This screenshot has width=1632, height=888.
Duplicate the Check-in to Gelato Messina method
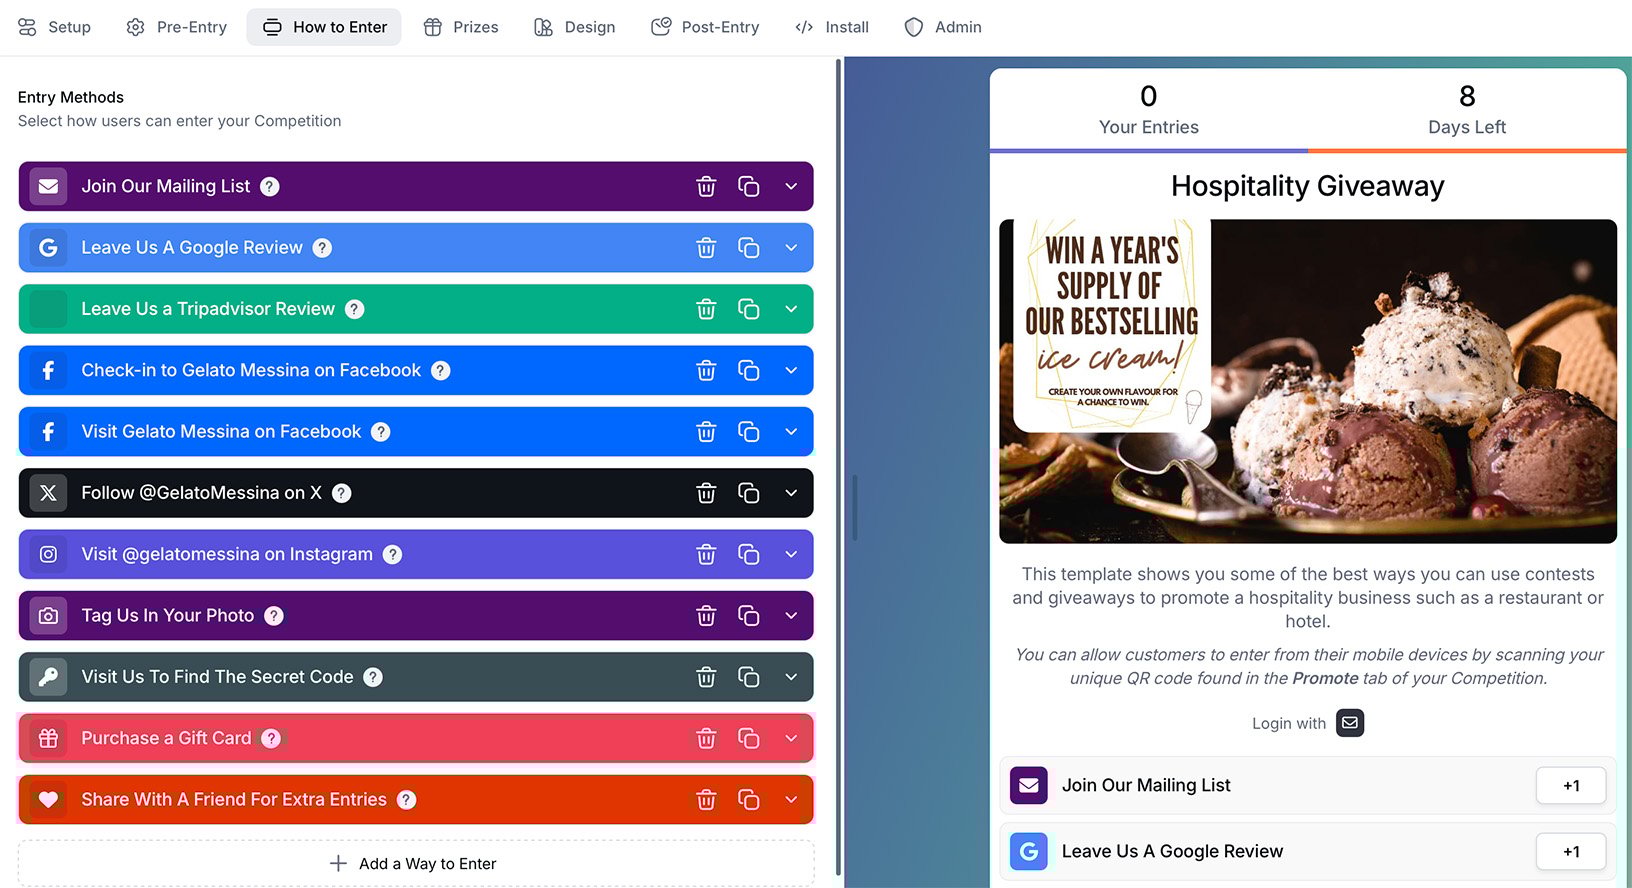748,370
